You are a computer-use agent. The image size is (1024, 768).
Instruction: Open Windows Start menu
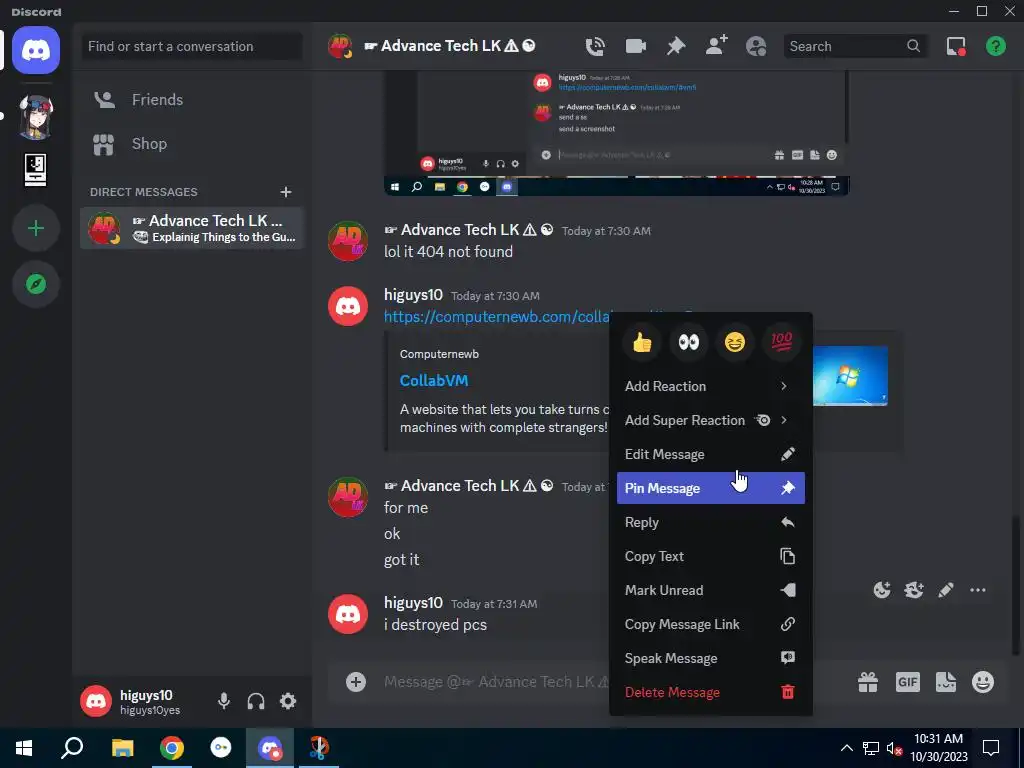click(x=24, y=748)
